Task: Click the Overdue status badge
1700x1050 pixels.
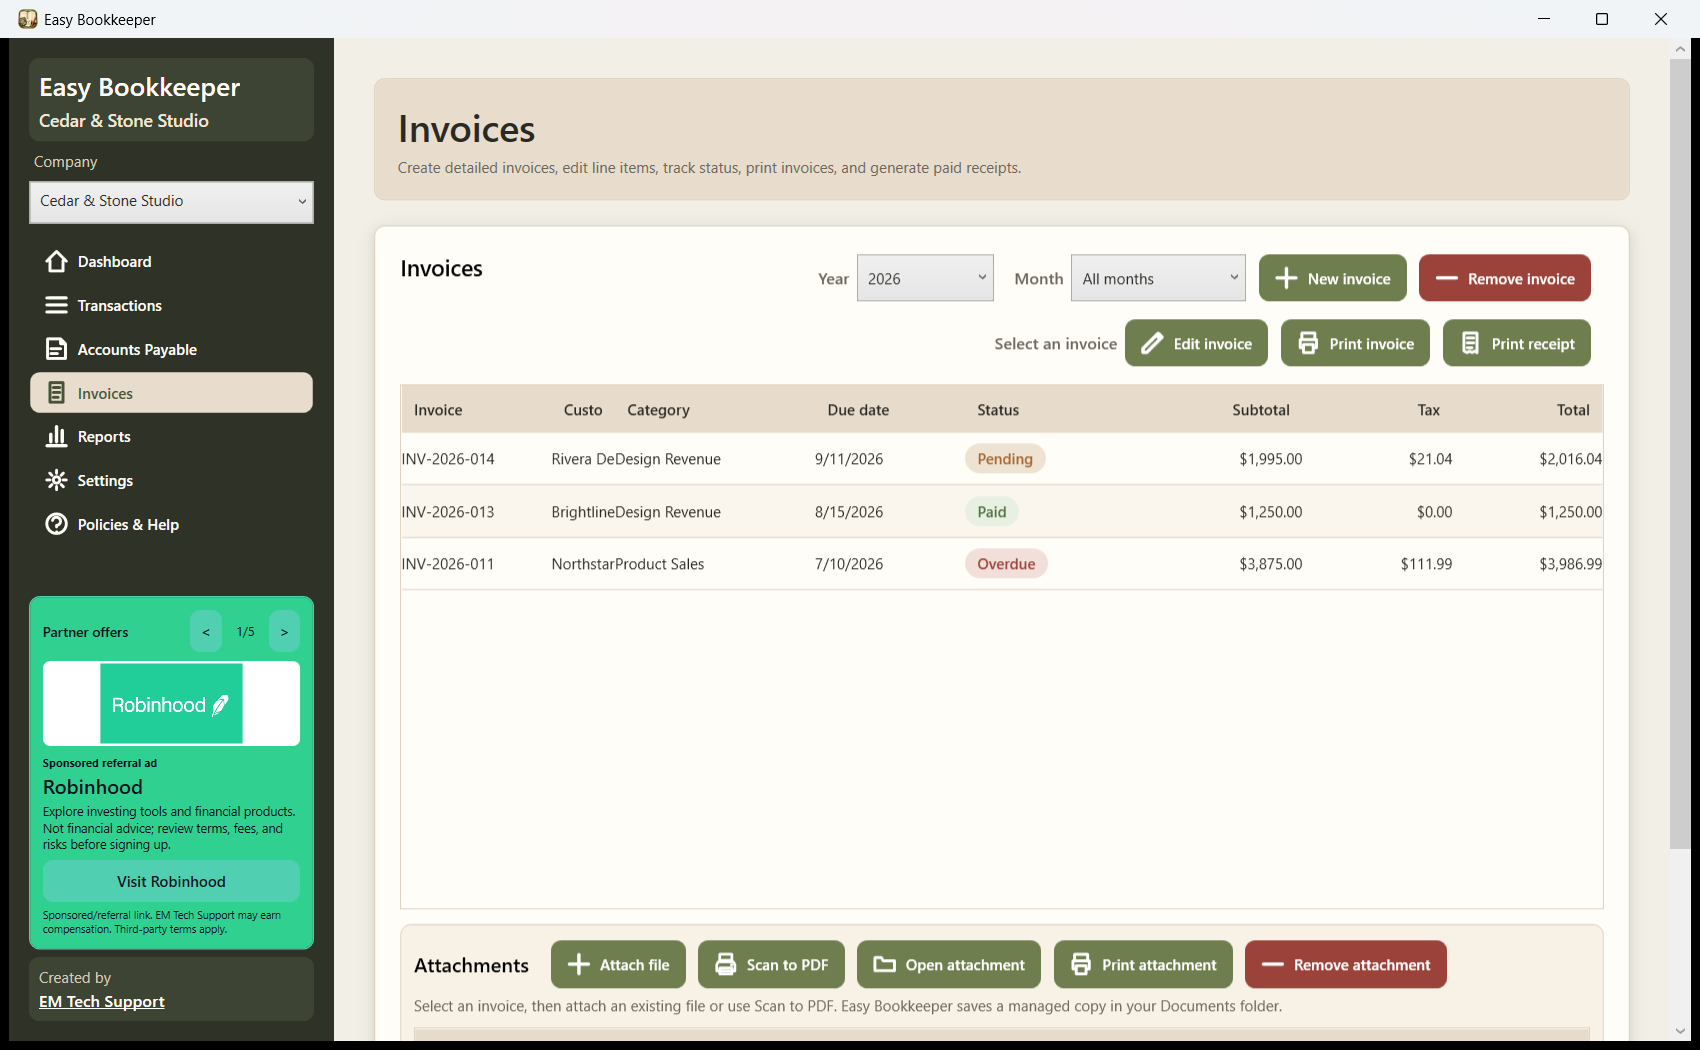Action: pyautogui.click(x=1006, y=564)
